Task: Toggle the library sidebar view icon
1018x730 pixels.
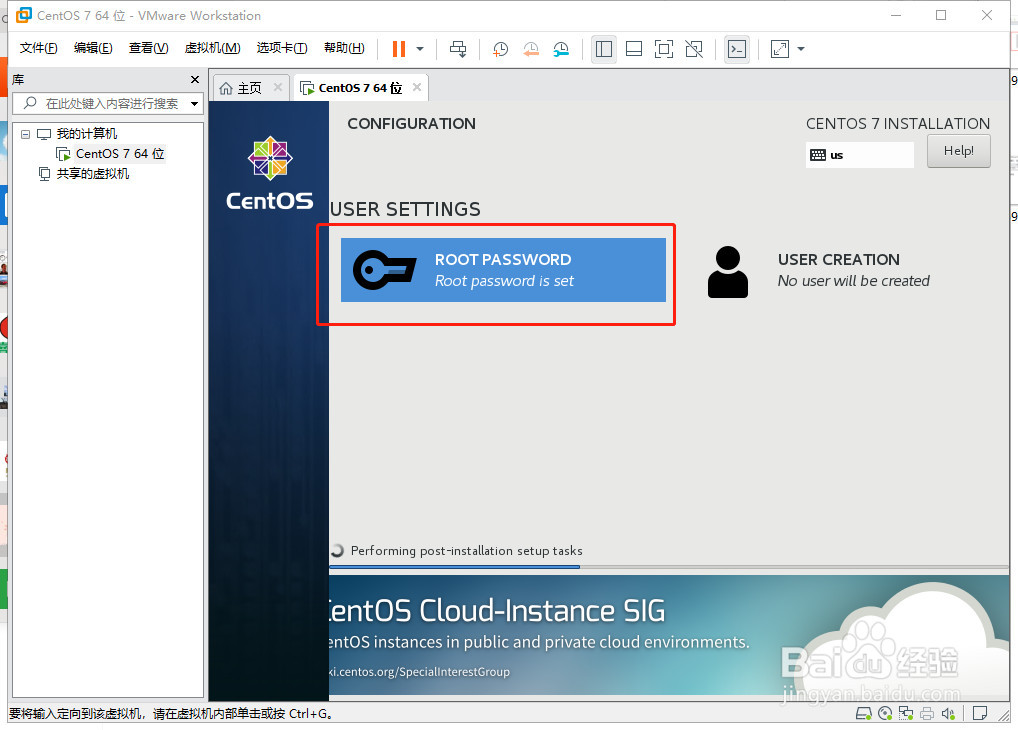Action: pyautogui.click(x=604, y=49)
